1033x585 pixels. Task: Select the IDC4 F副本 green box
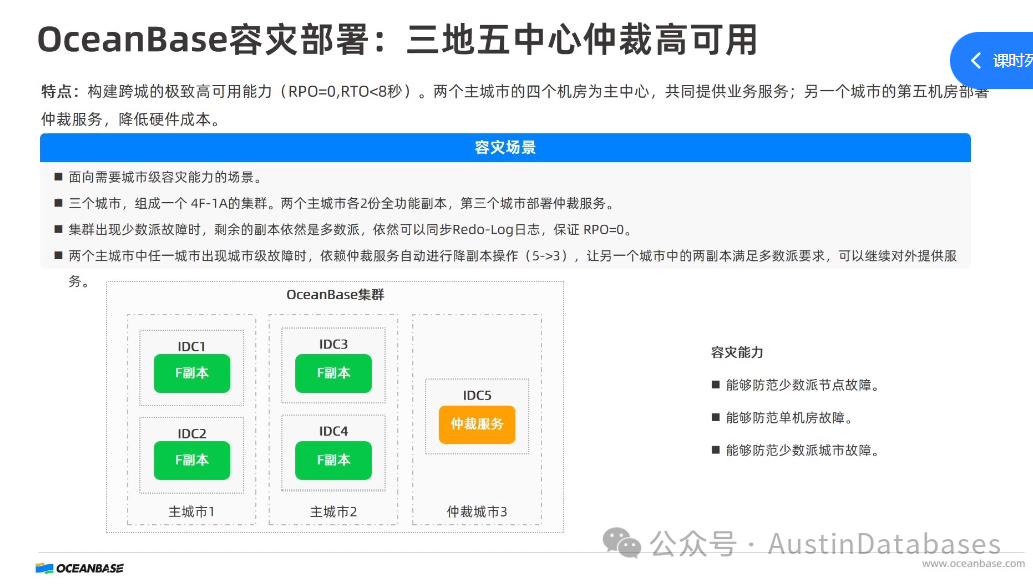click(333, 460)
